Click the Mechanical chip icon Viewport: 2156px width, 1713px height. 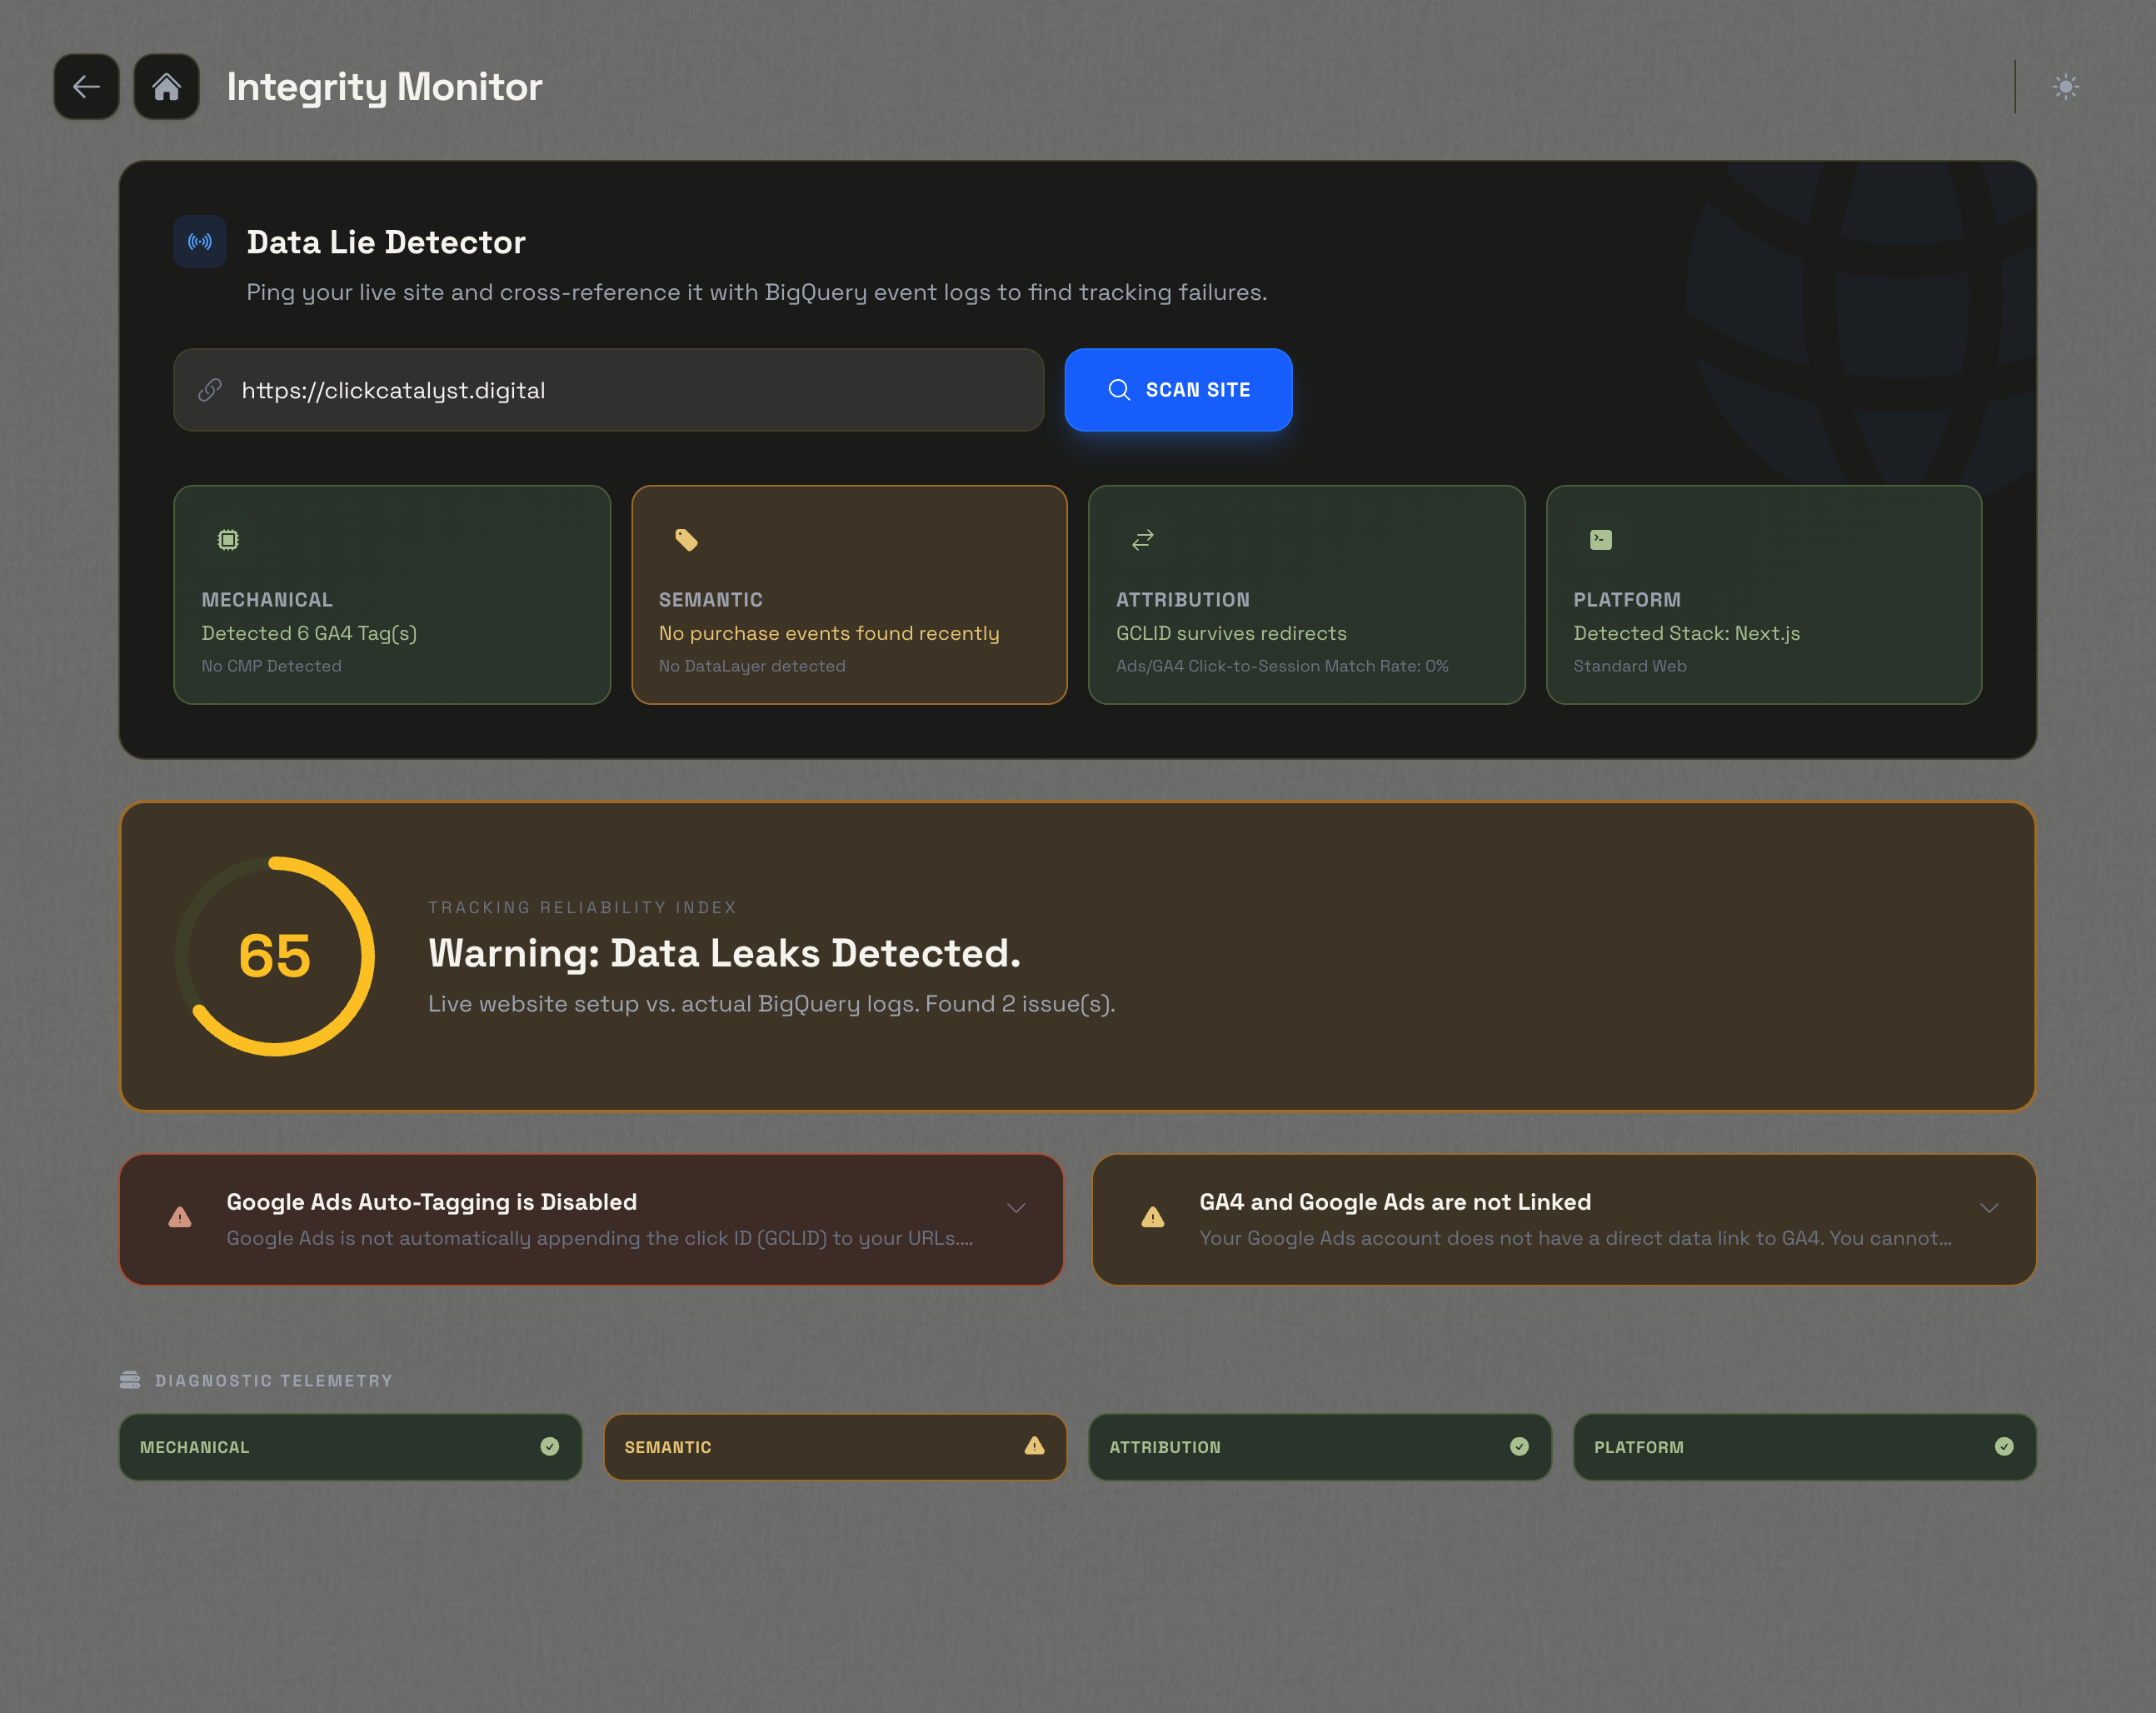(228, 540)
